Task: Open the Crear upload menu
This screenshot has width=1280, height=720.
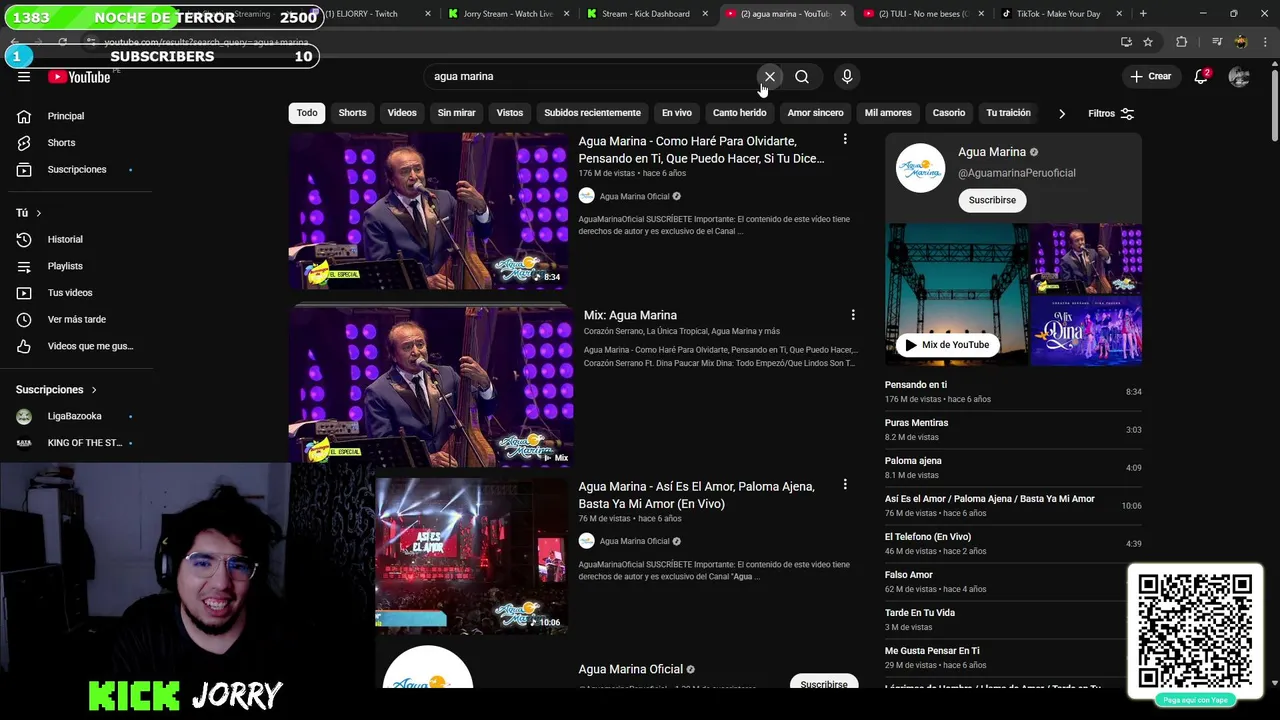Action: click(1150, 77)
